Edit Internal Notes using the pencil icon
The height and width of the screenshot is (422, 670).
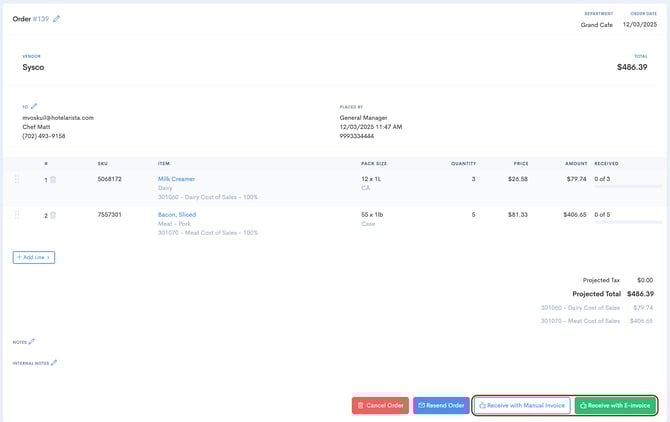(x=54, y=363)
